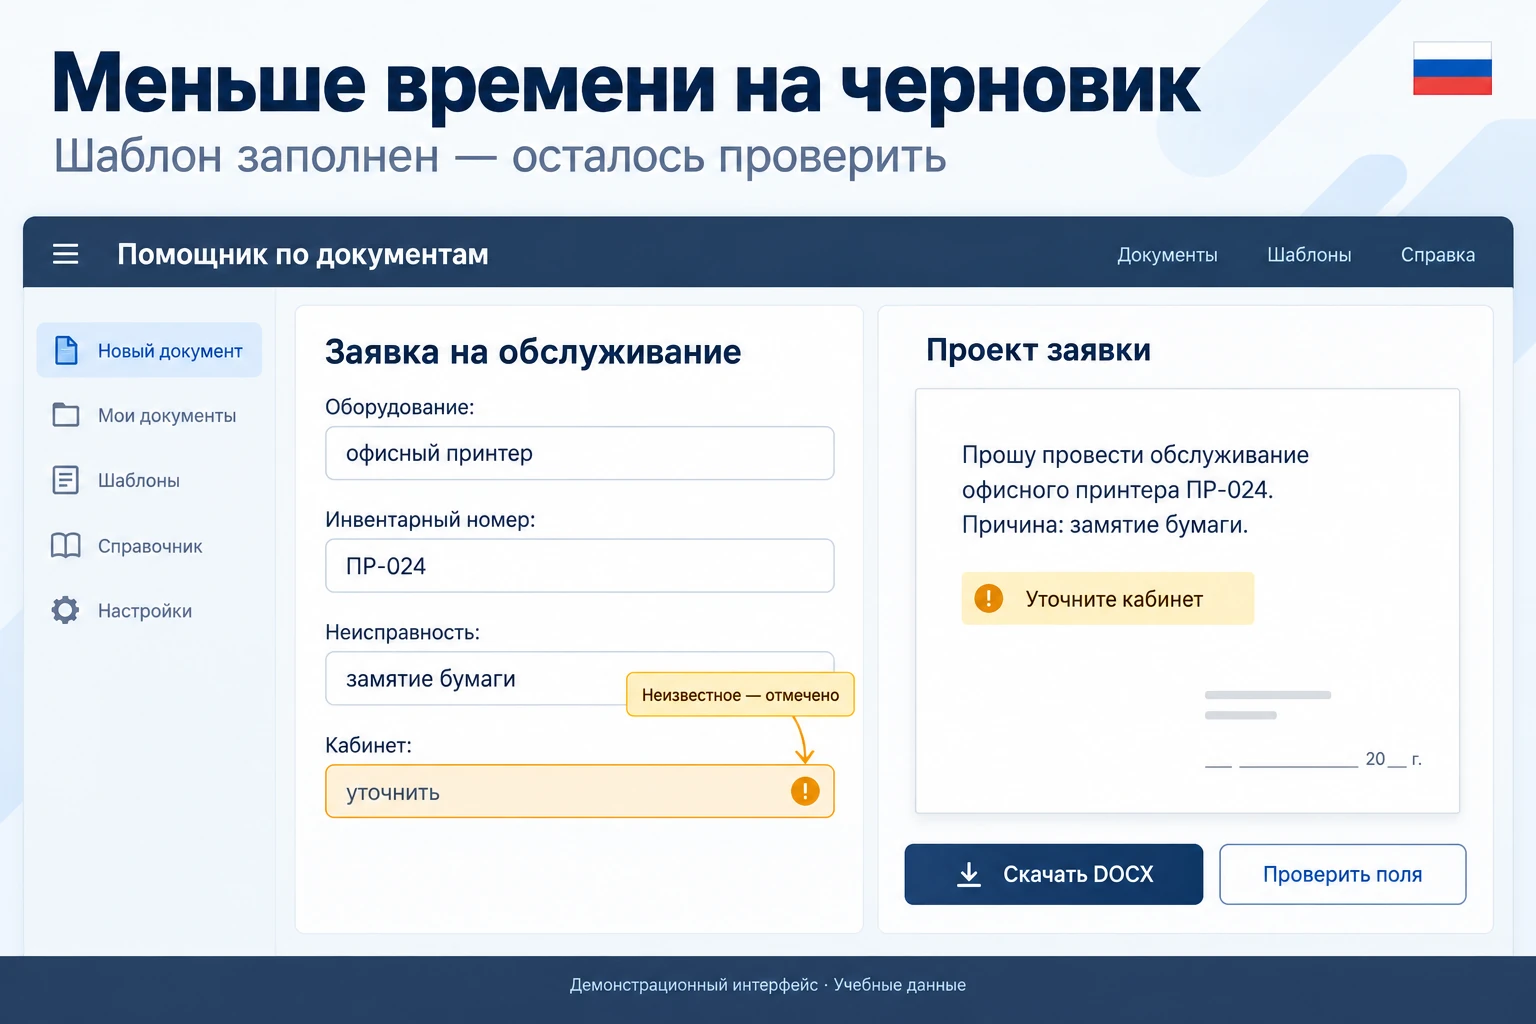Click the Неизвестное — отмечено tooltip
1536x1024 pixels.
tap(740, 694)
